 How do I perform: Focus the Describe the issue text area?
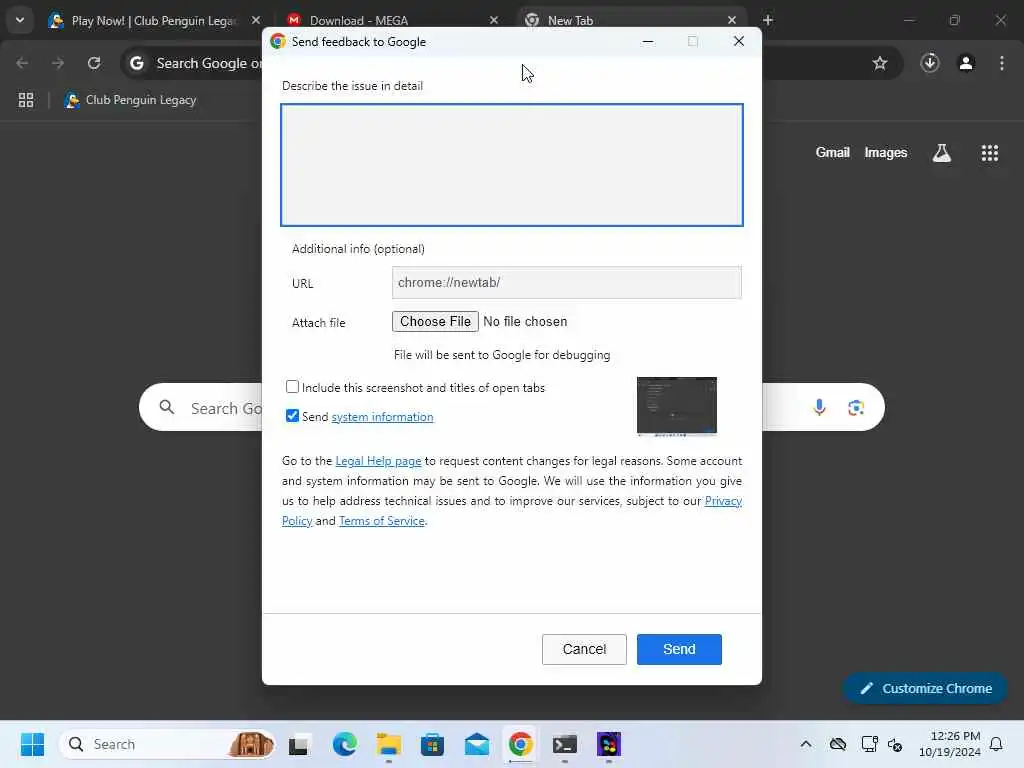[x=512, y=165]
